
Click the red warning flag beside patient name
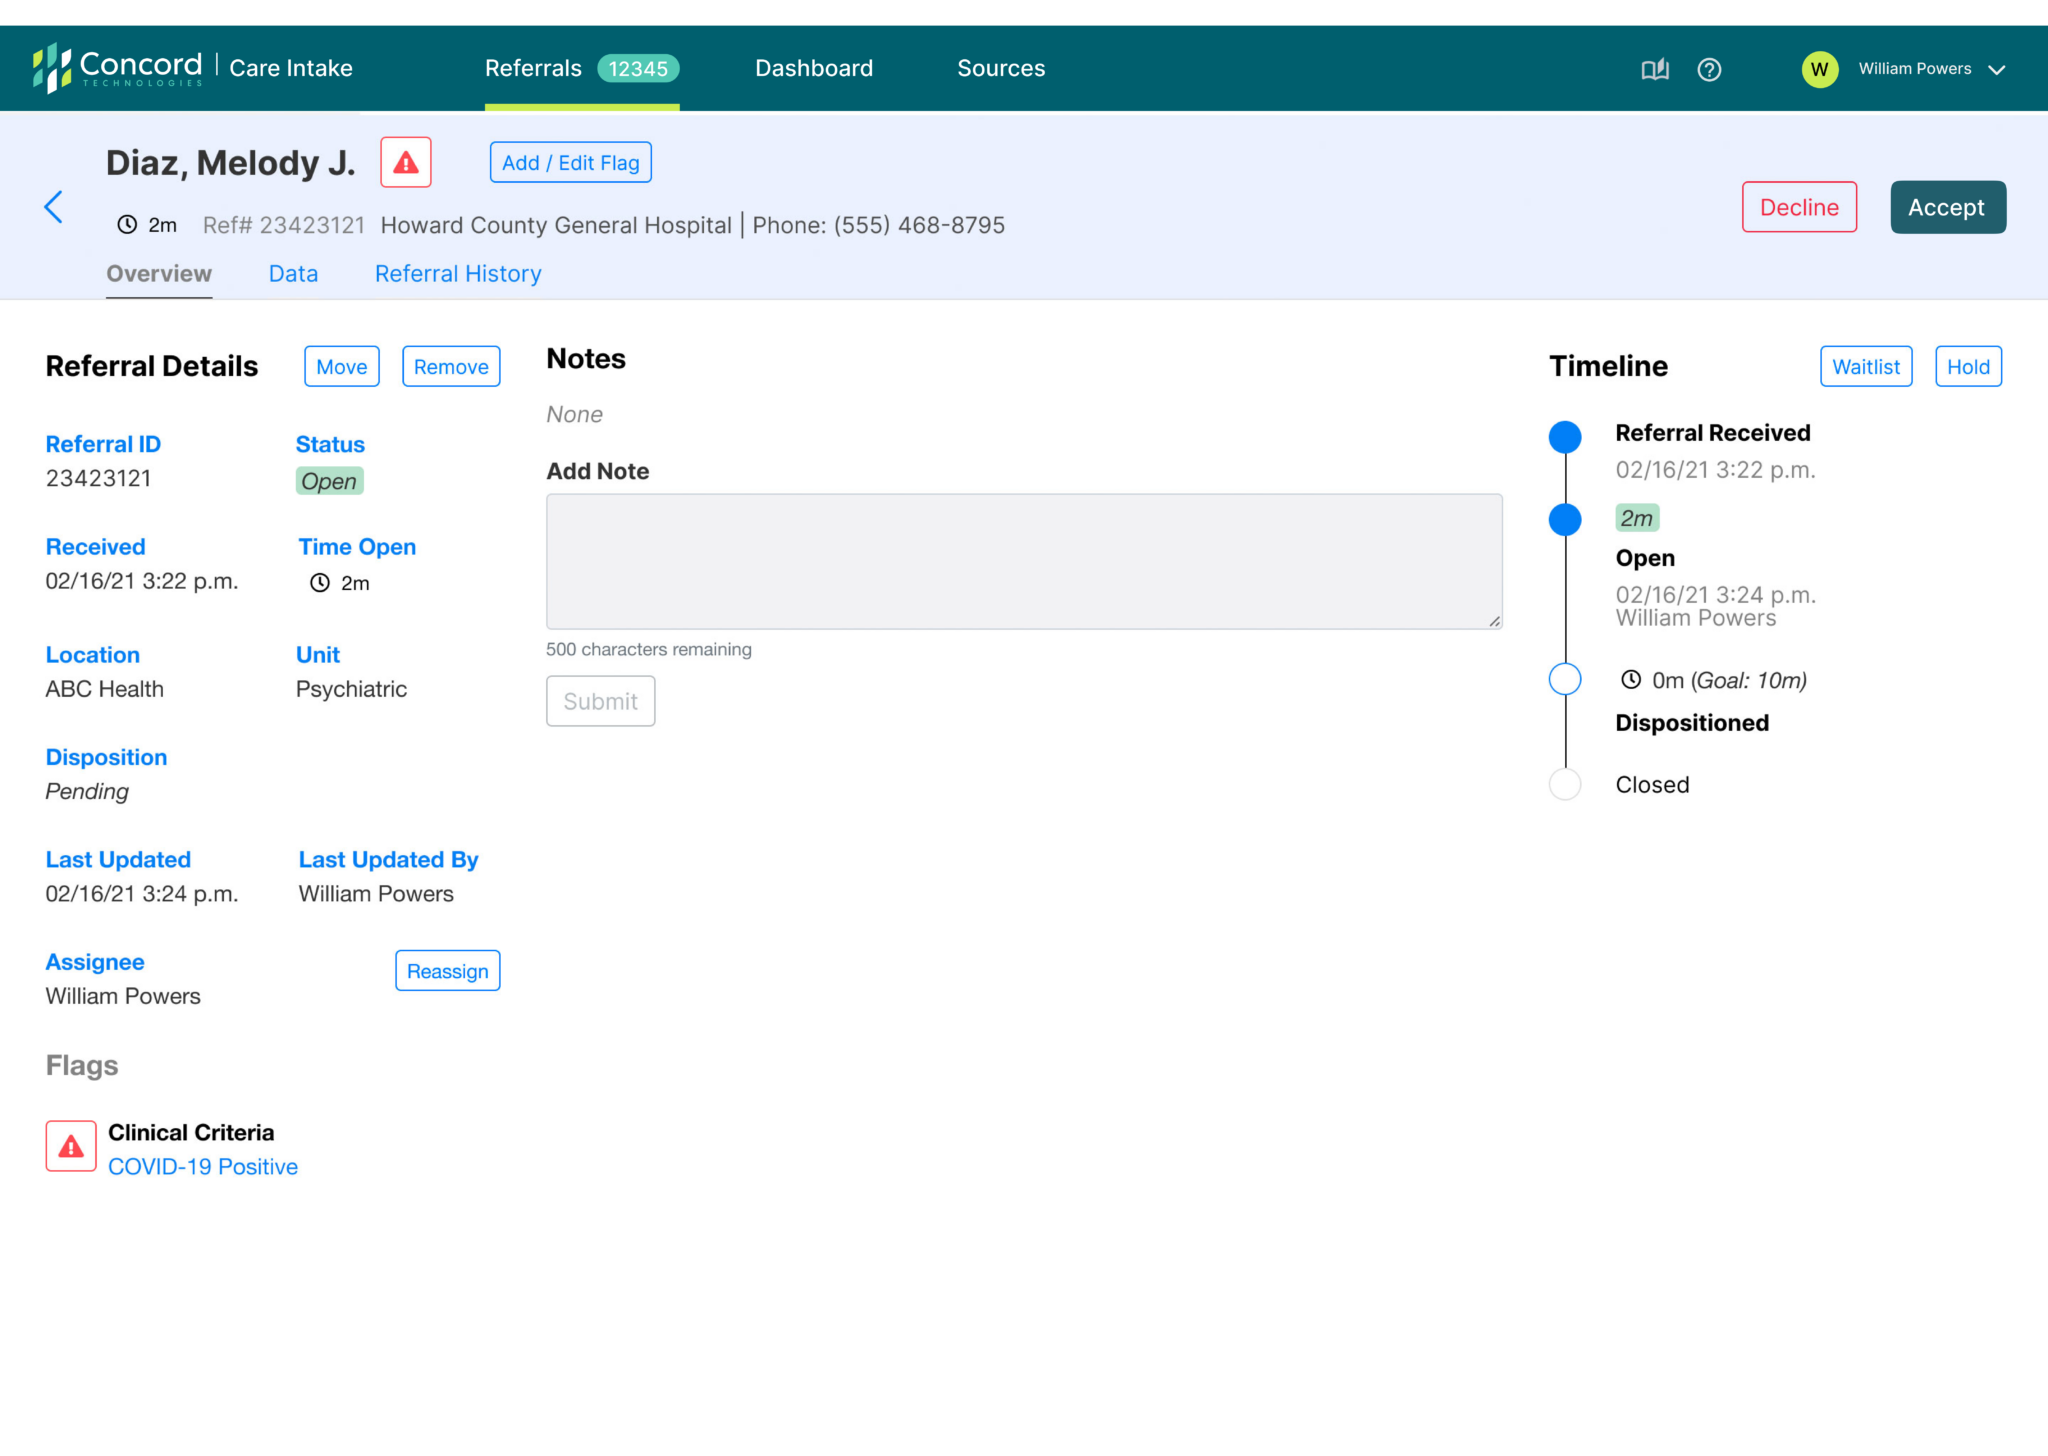pyautogui.click(x=405, y=162)
